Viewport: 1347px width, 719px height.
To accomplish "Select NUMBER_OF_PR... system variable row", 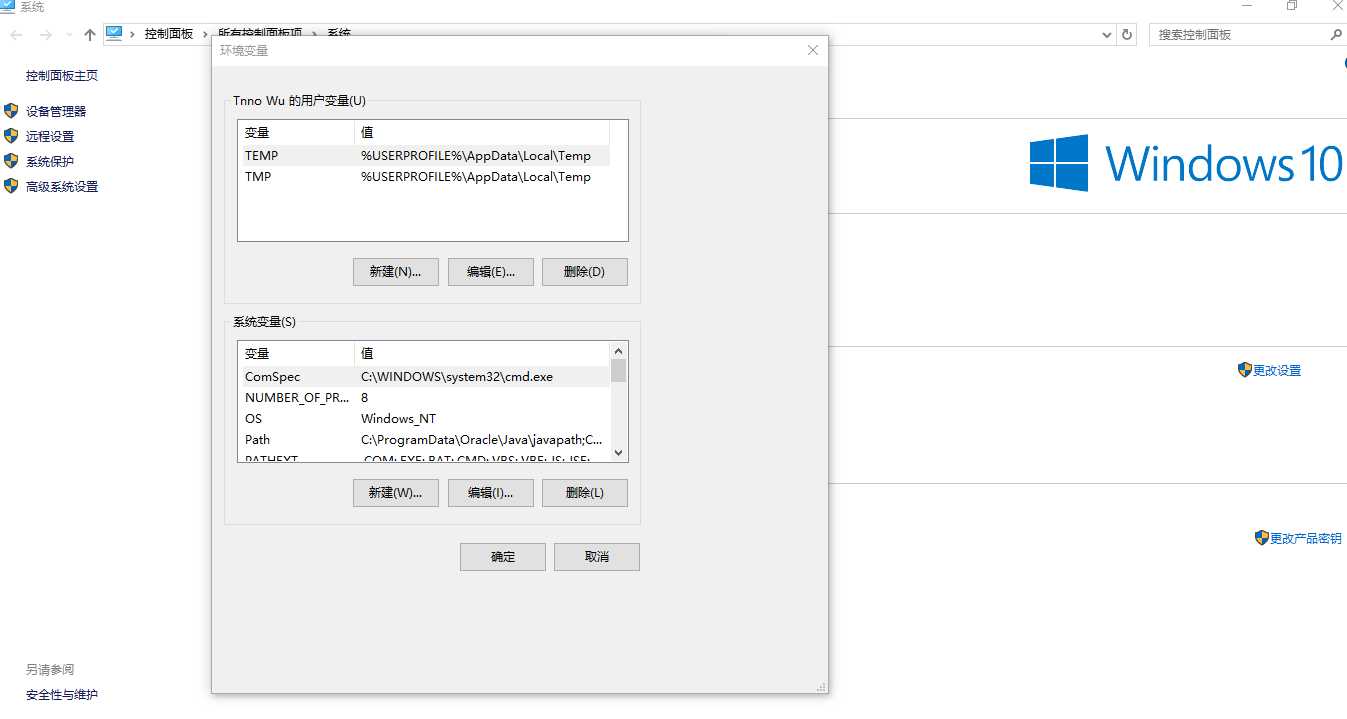I will click(423, 397).
